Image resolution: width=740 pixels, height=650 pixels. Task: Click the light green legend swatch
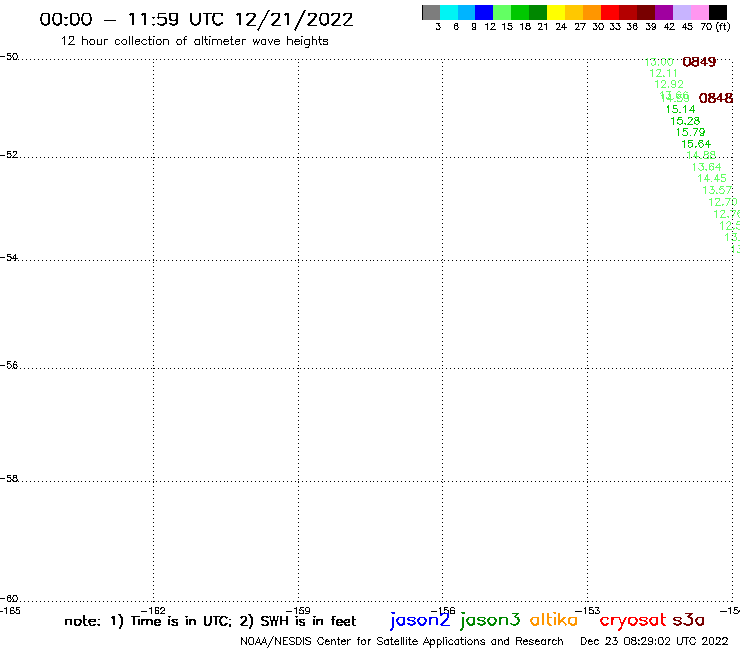pos(502,12)
